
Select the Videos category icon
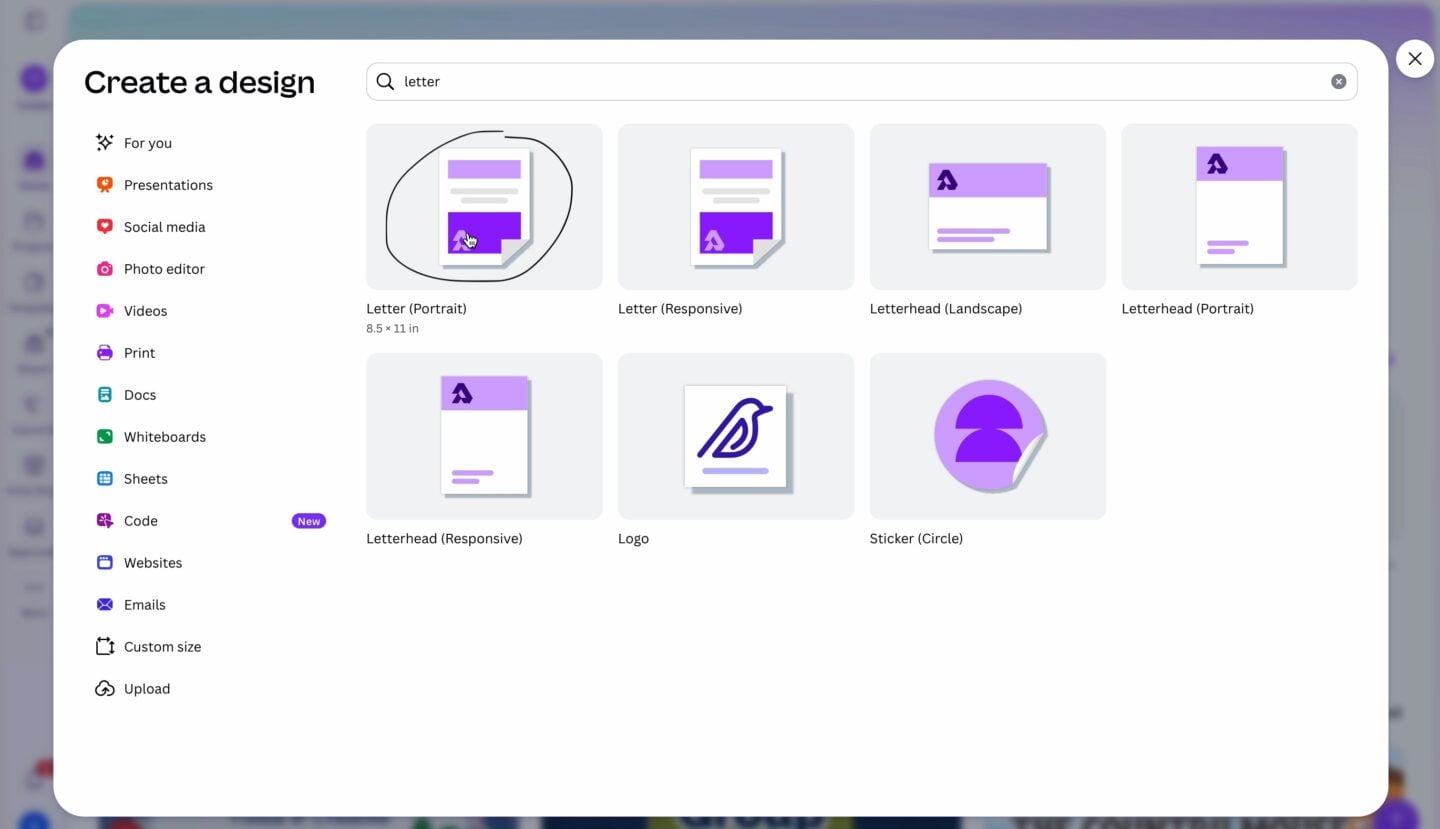pos(104,311)
